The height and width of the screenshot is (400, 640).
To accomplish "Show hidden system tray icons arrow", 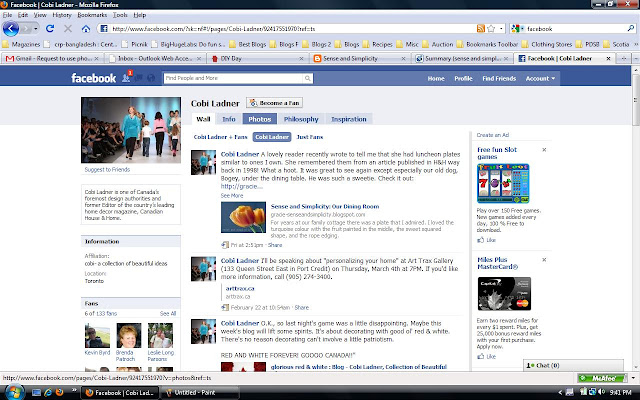I will point(560,393).
